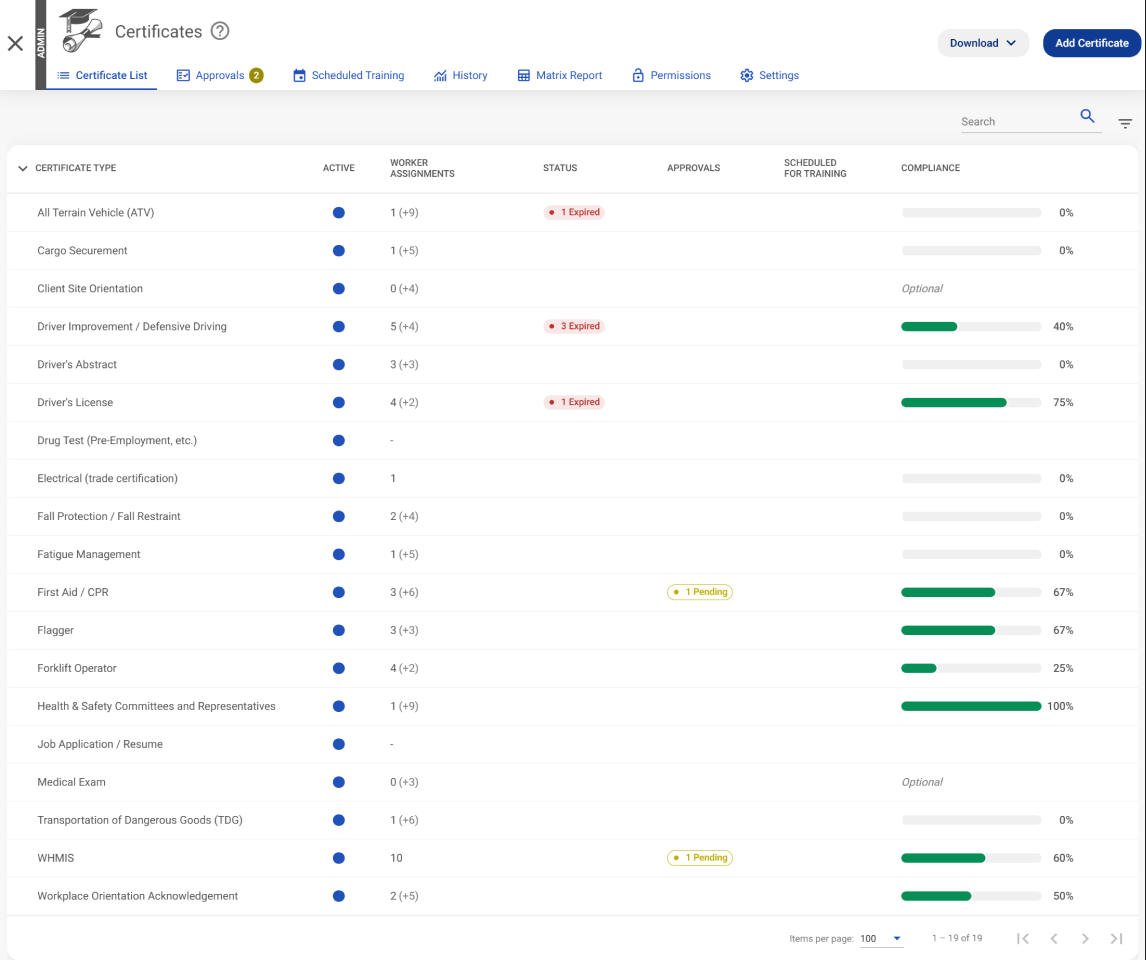Open the filter list icon
The height and width of the screenshot is (960, 1146).
point(1125,124)
